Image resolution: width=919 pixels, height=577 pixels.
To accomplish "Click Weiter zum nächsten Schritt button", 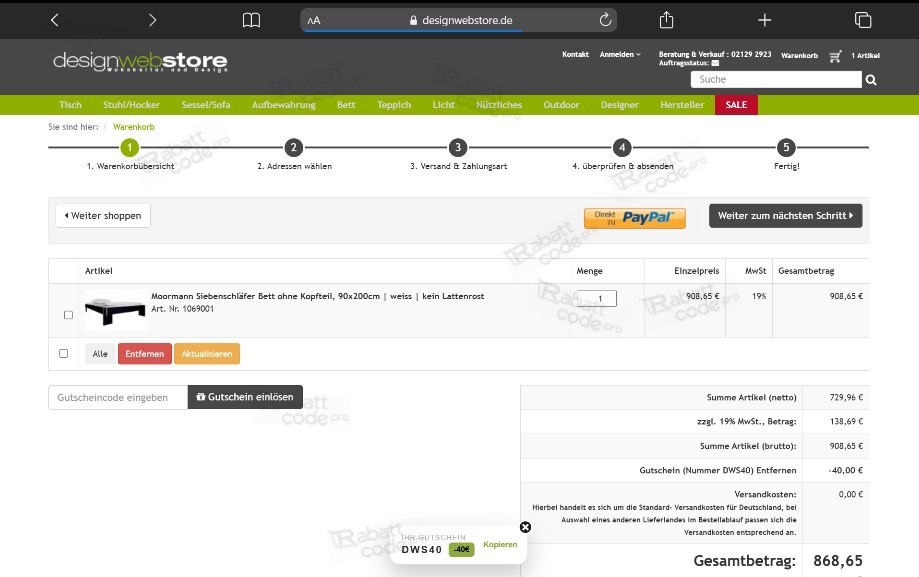I will (x=785, y=216).
